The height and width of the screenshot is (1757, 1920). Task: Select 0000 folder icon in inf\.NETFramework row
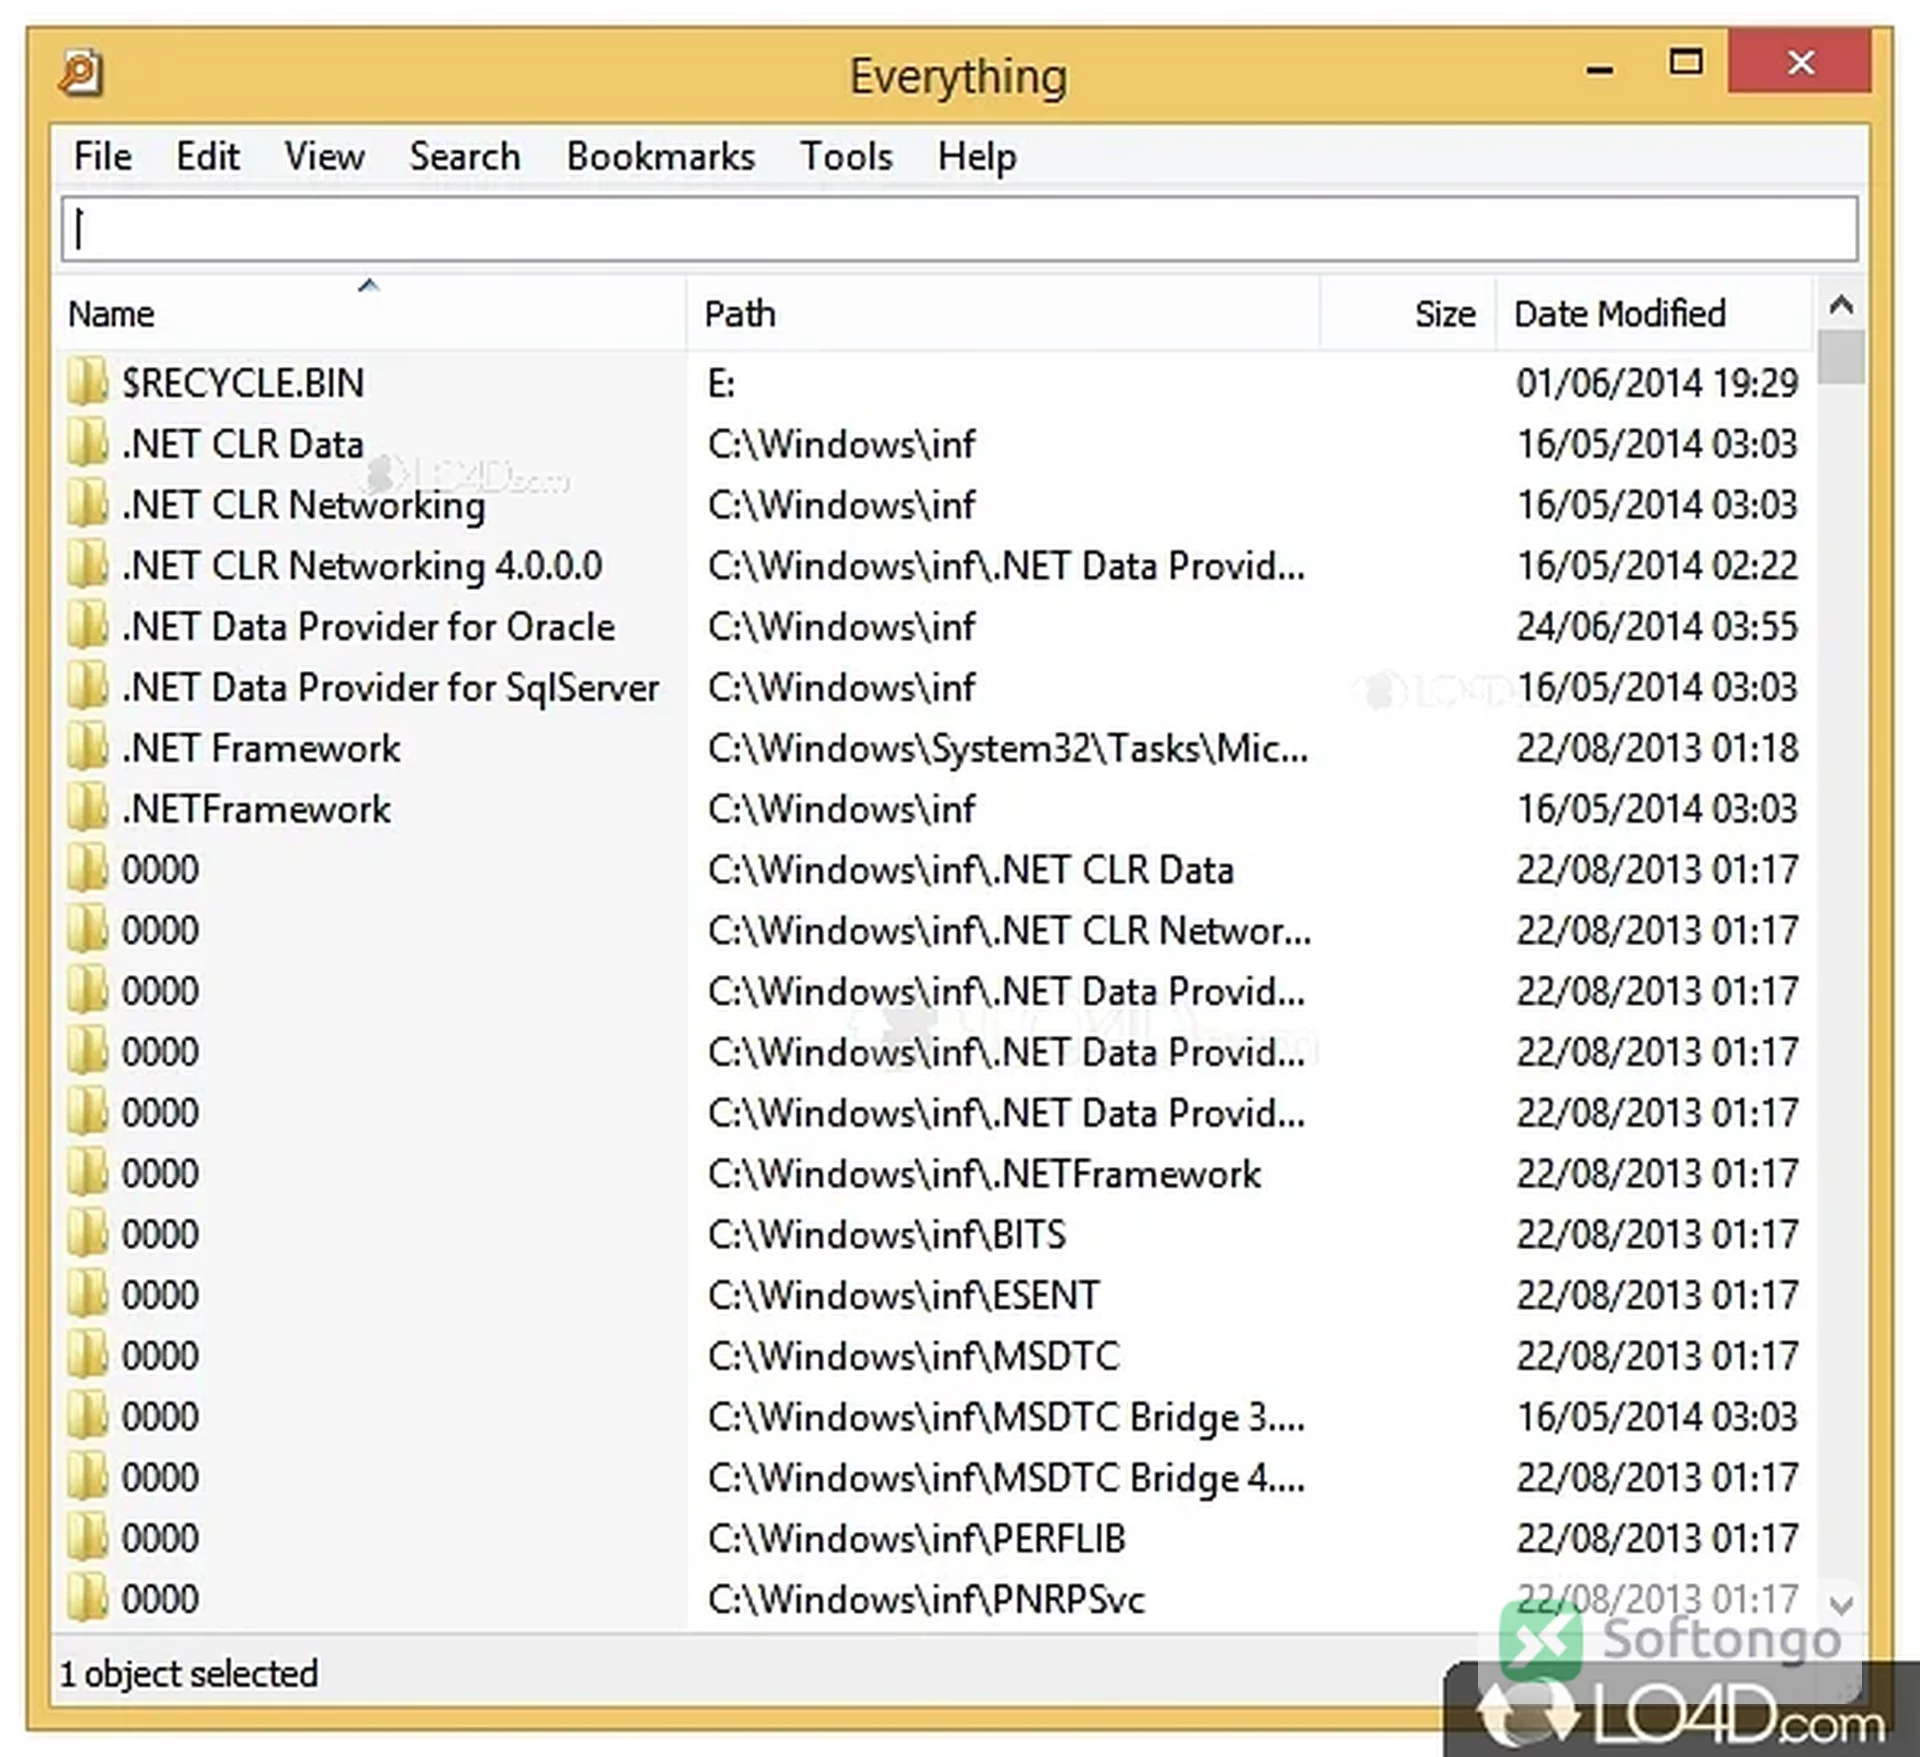point(88,1173)
